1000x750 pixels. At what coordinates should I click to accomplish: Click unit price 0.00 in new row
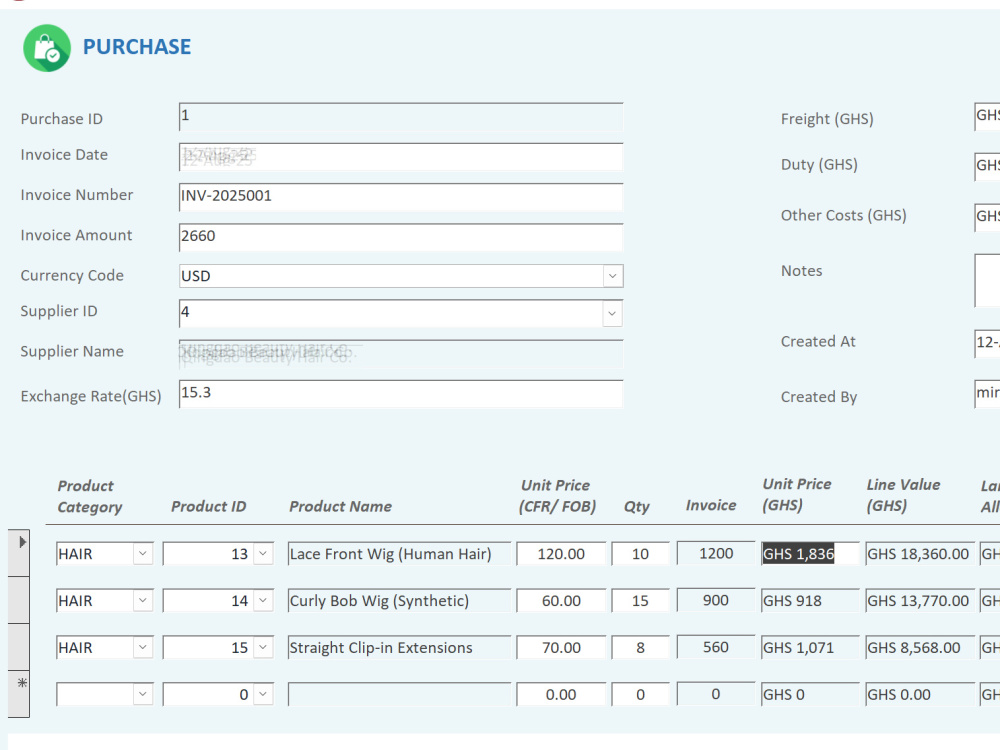pyautogui.click(x=561, y=694)
